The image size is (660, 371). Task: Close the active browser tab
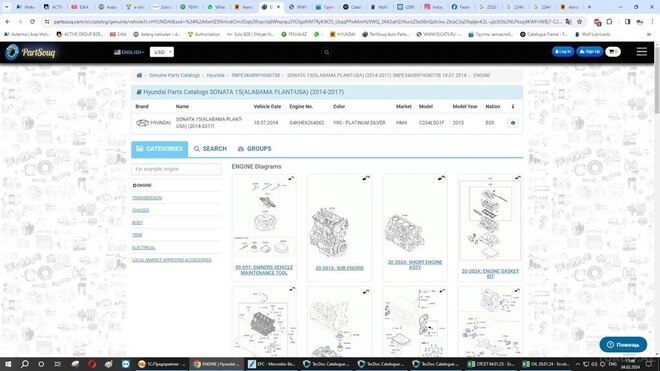[278, 7]
